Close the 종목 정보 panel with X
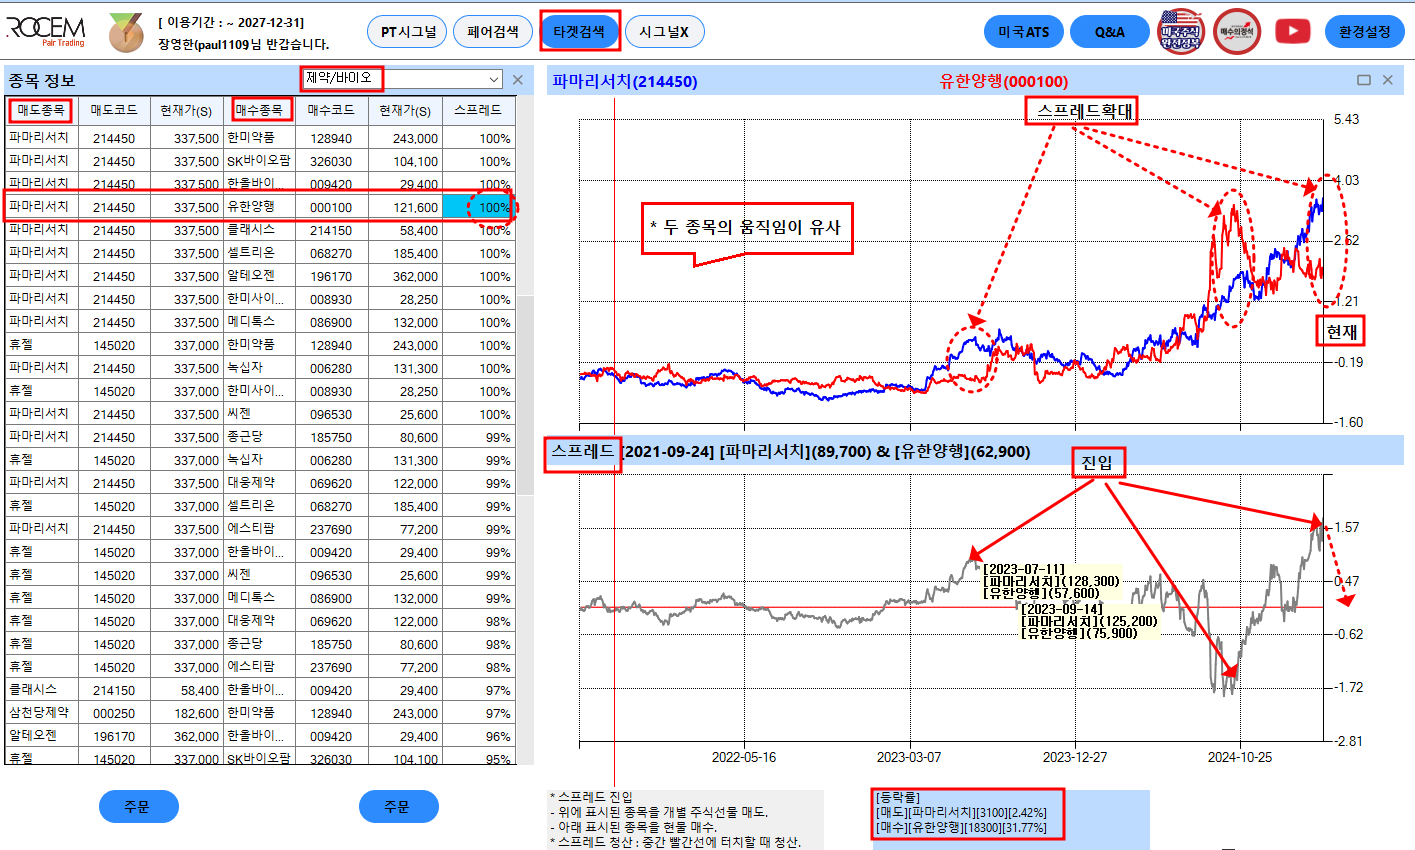Screen dimensions: 1415x850 tap(518, 80)
